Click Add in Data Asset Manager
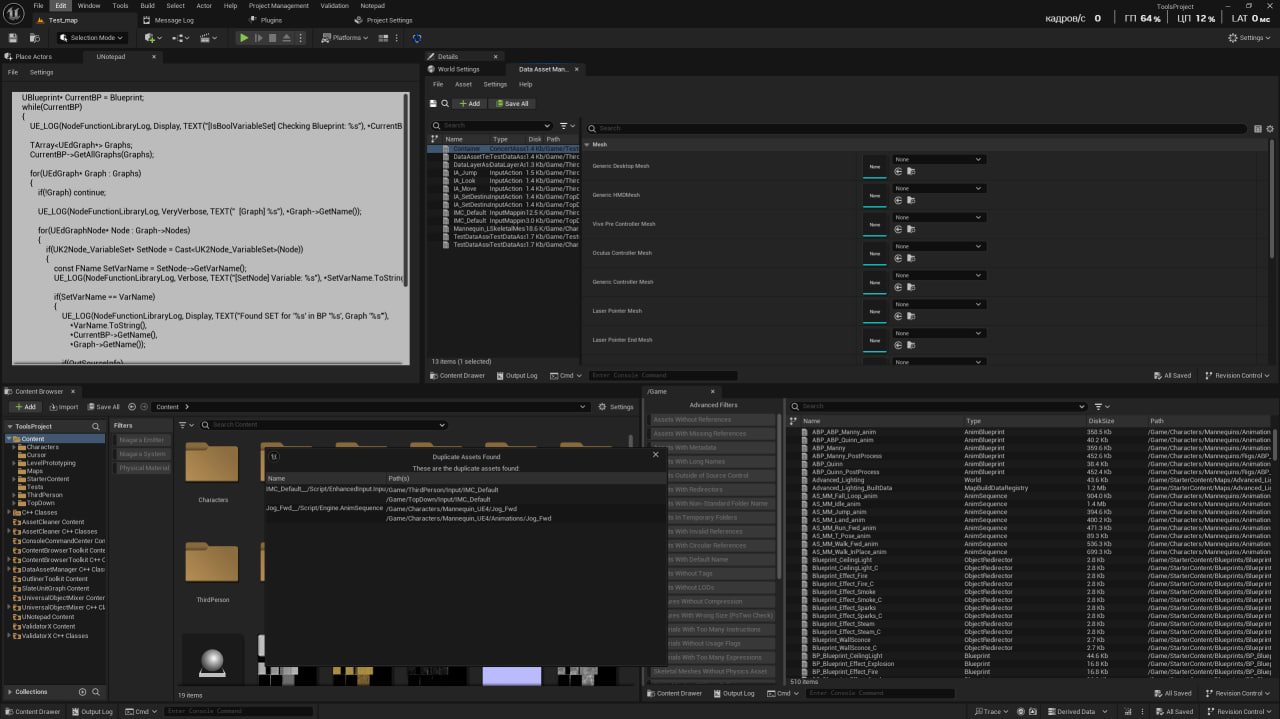The height and width of the screenshot is (719, 1280). (470, 103)
